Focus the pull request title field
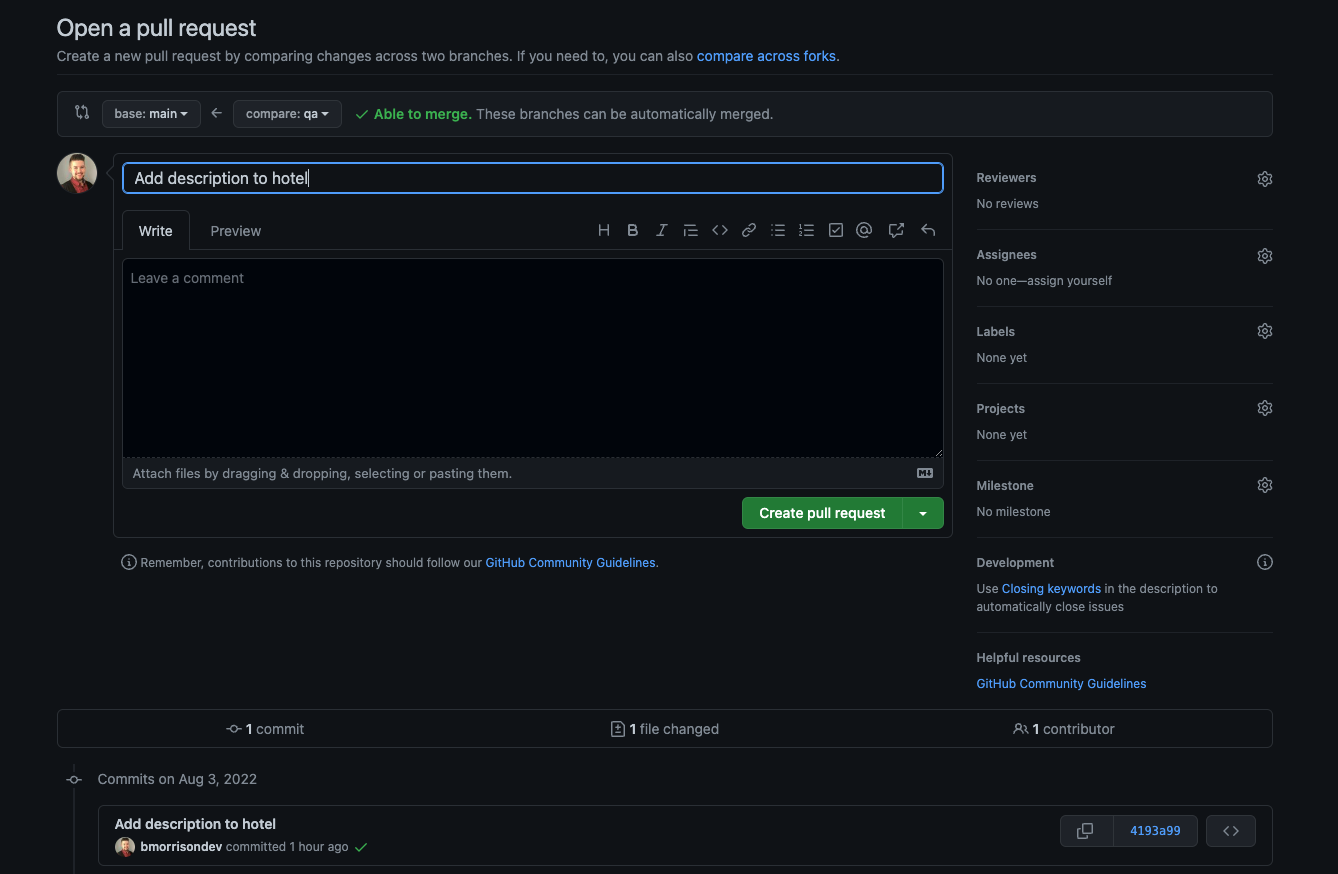The height and width of the screenshot is (874, 1338). click(533, 178)
